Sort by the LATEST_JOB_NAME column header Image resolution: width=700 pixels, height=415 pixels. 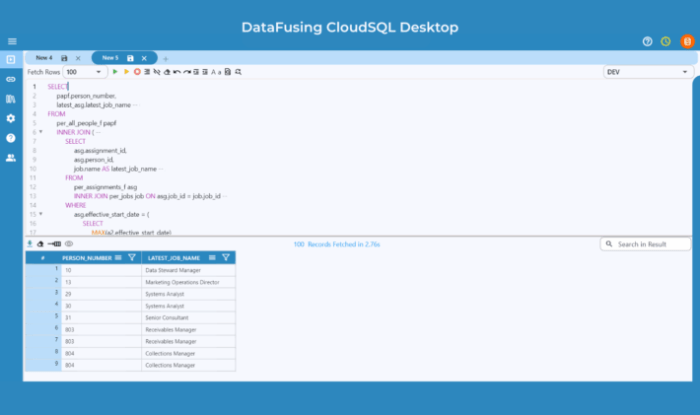[x=174, y=258]
